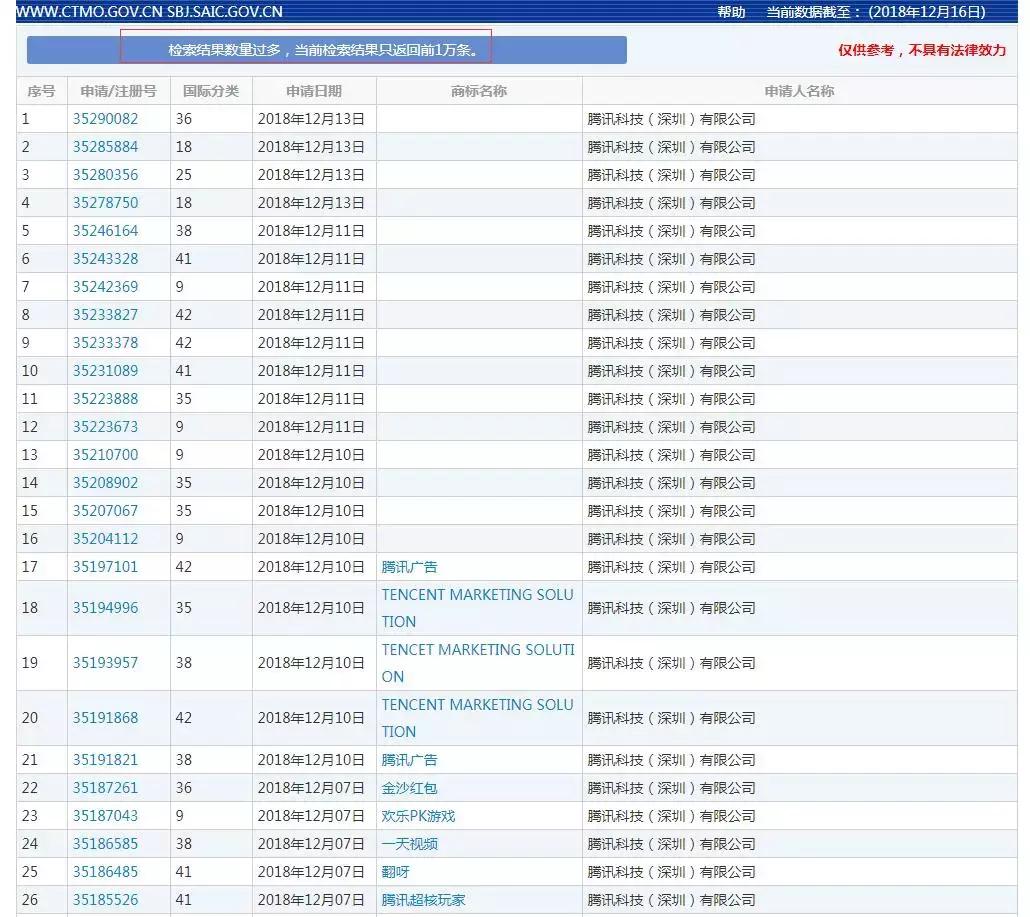The image size is (1030, 917).
Task: Open application number 35233827
Action: pyautogui.click(x=105, y=315)
